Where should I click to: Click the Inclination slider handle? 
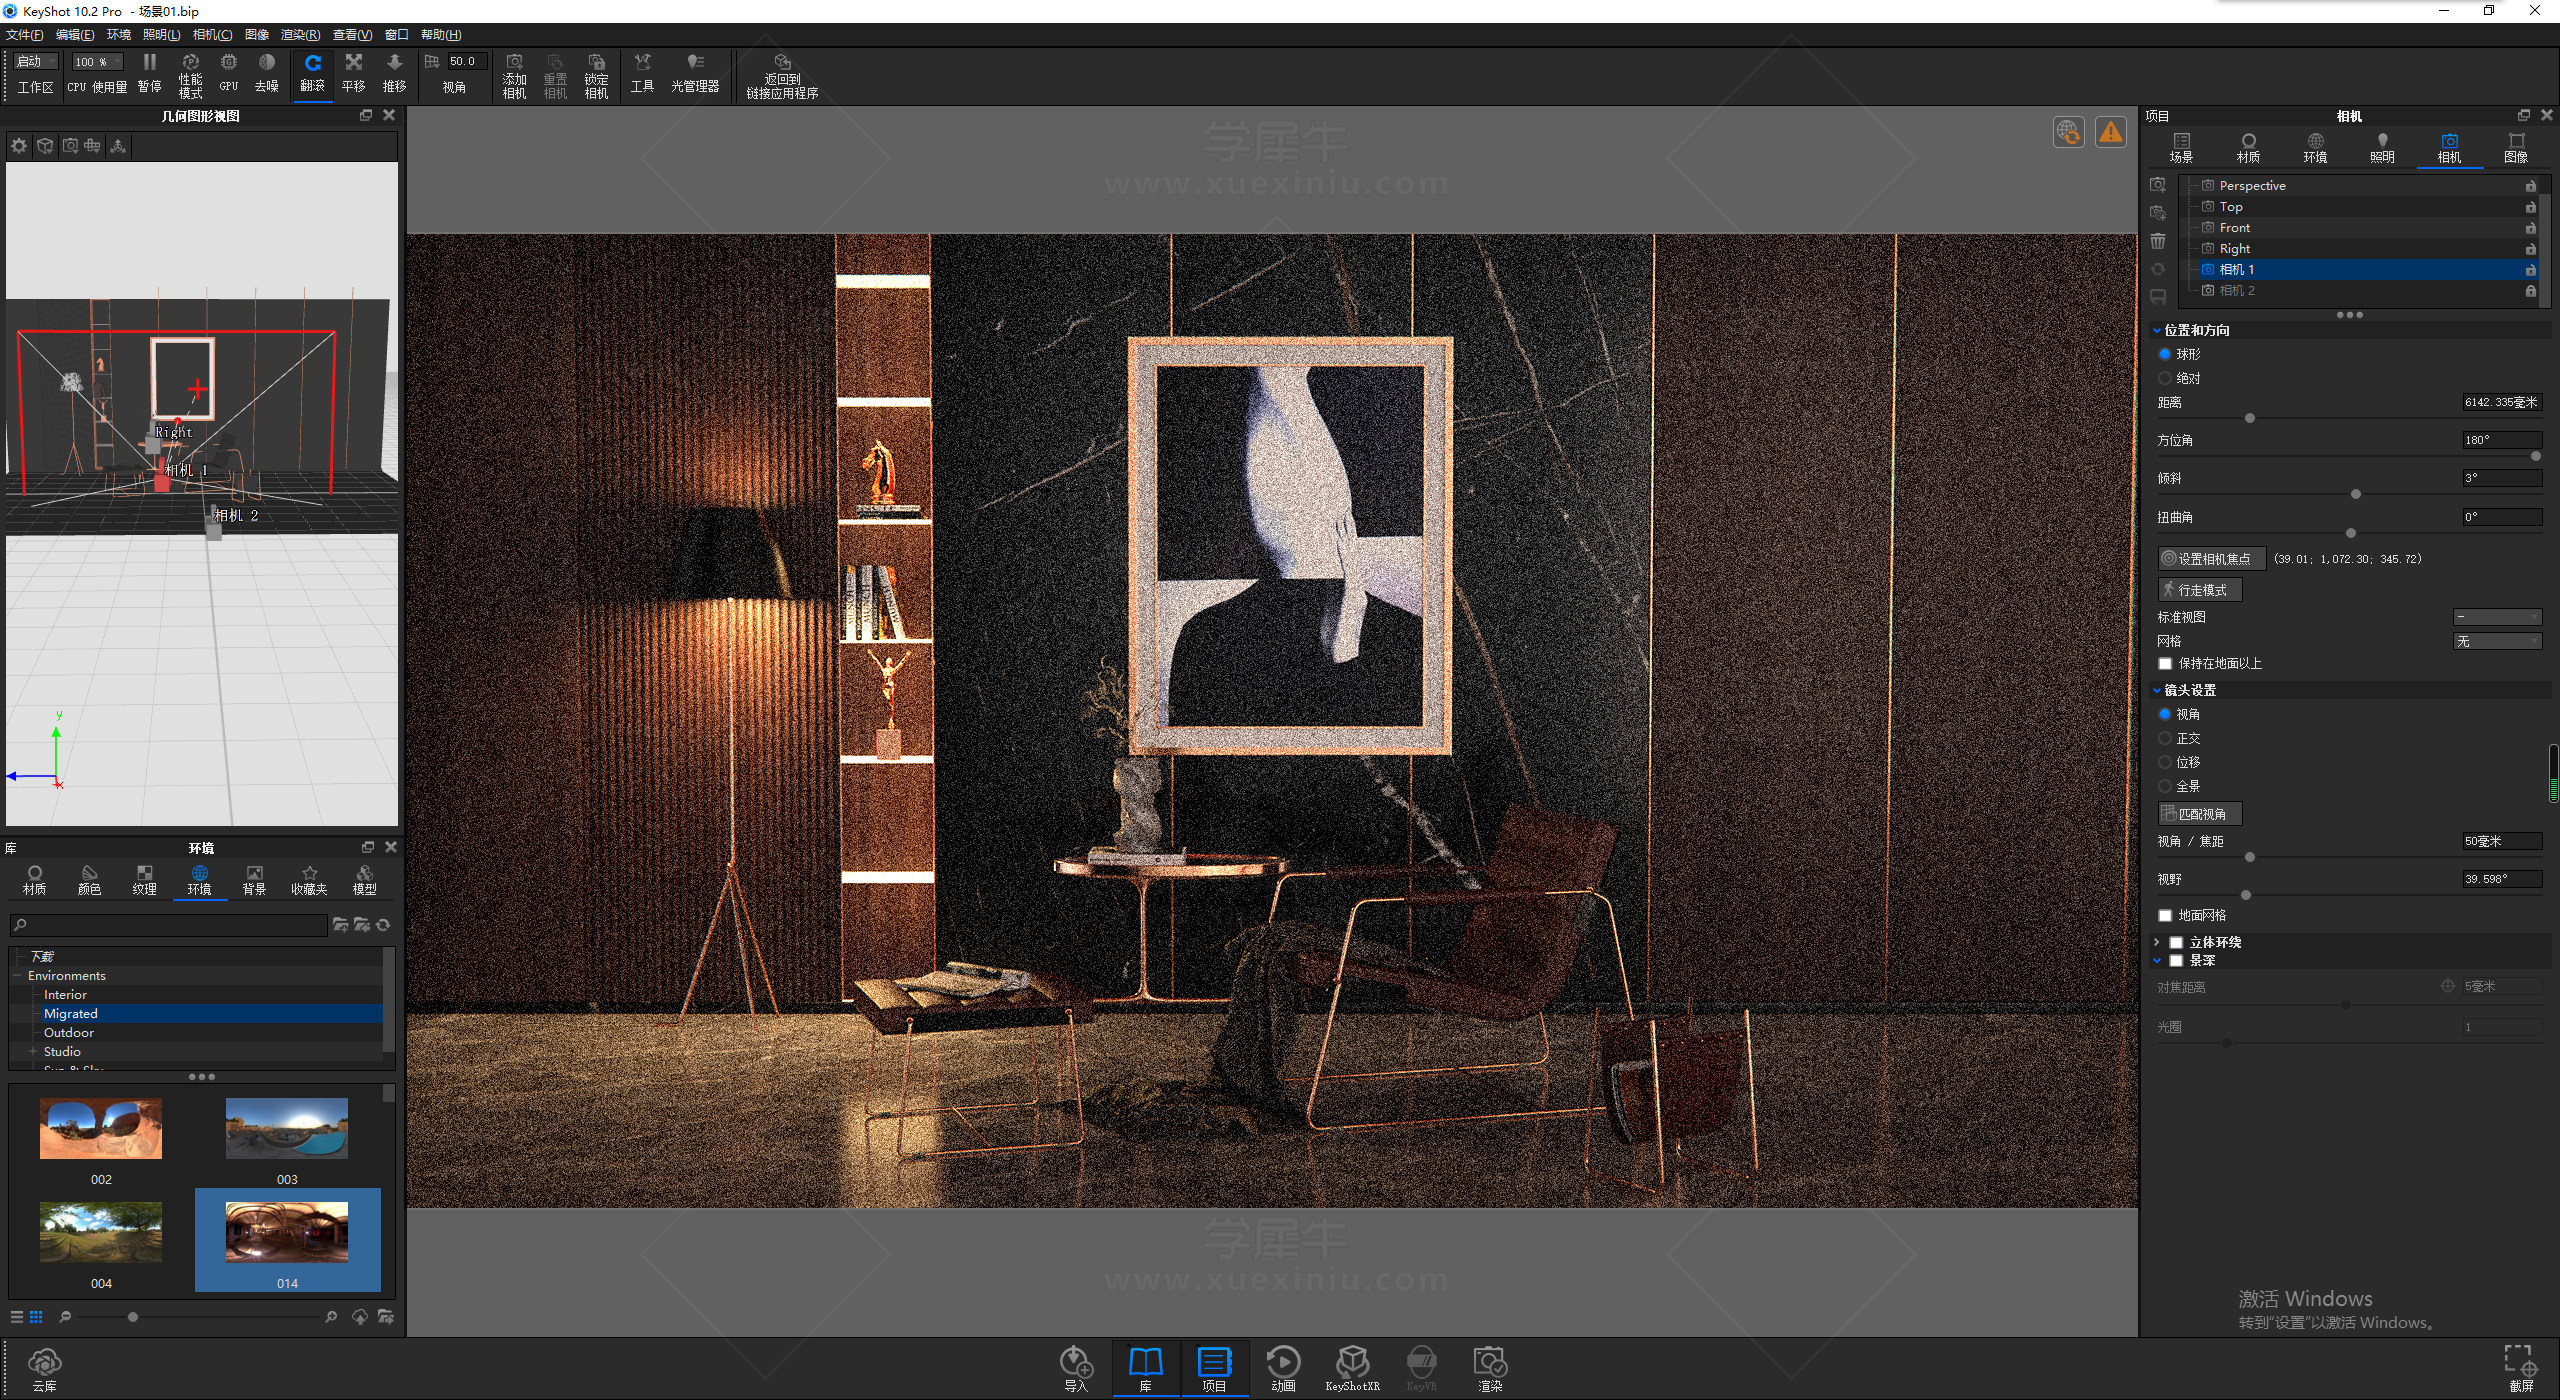click(x=2356, y=494)
